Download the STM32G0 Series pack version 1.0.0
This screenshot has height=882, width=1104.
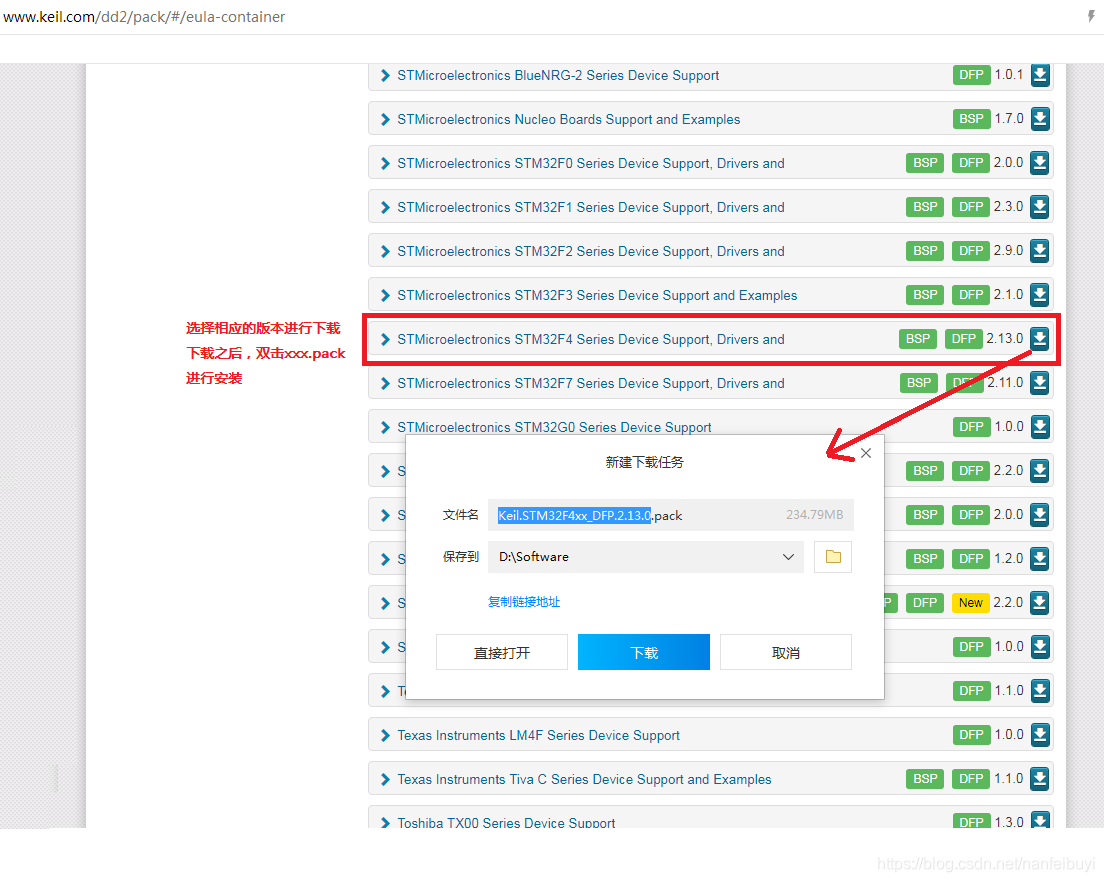tap(1040, 427)
